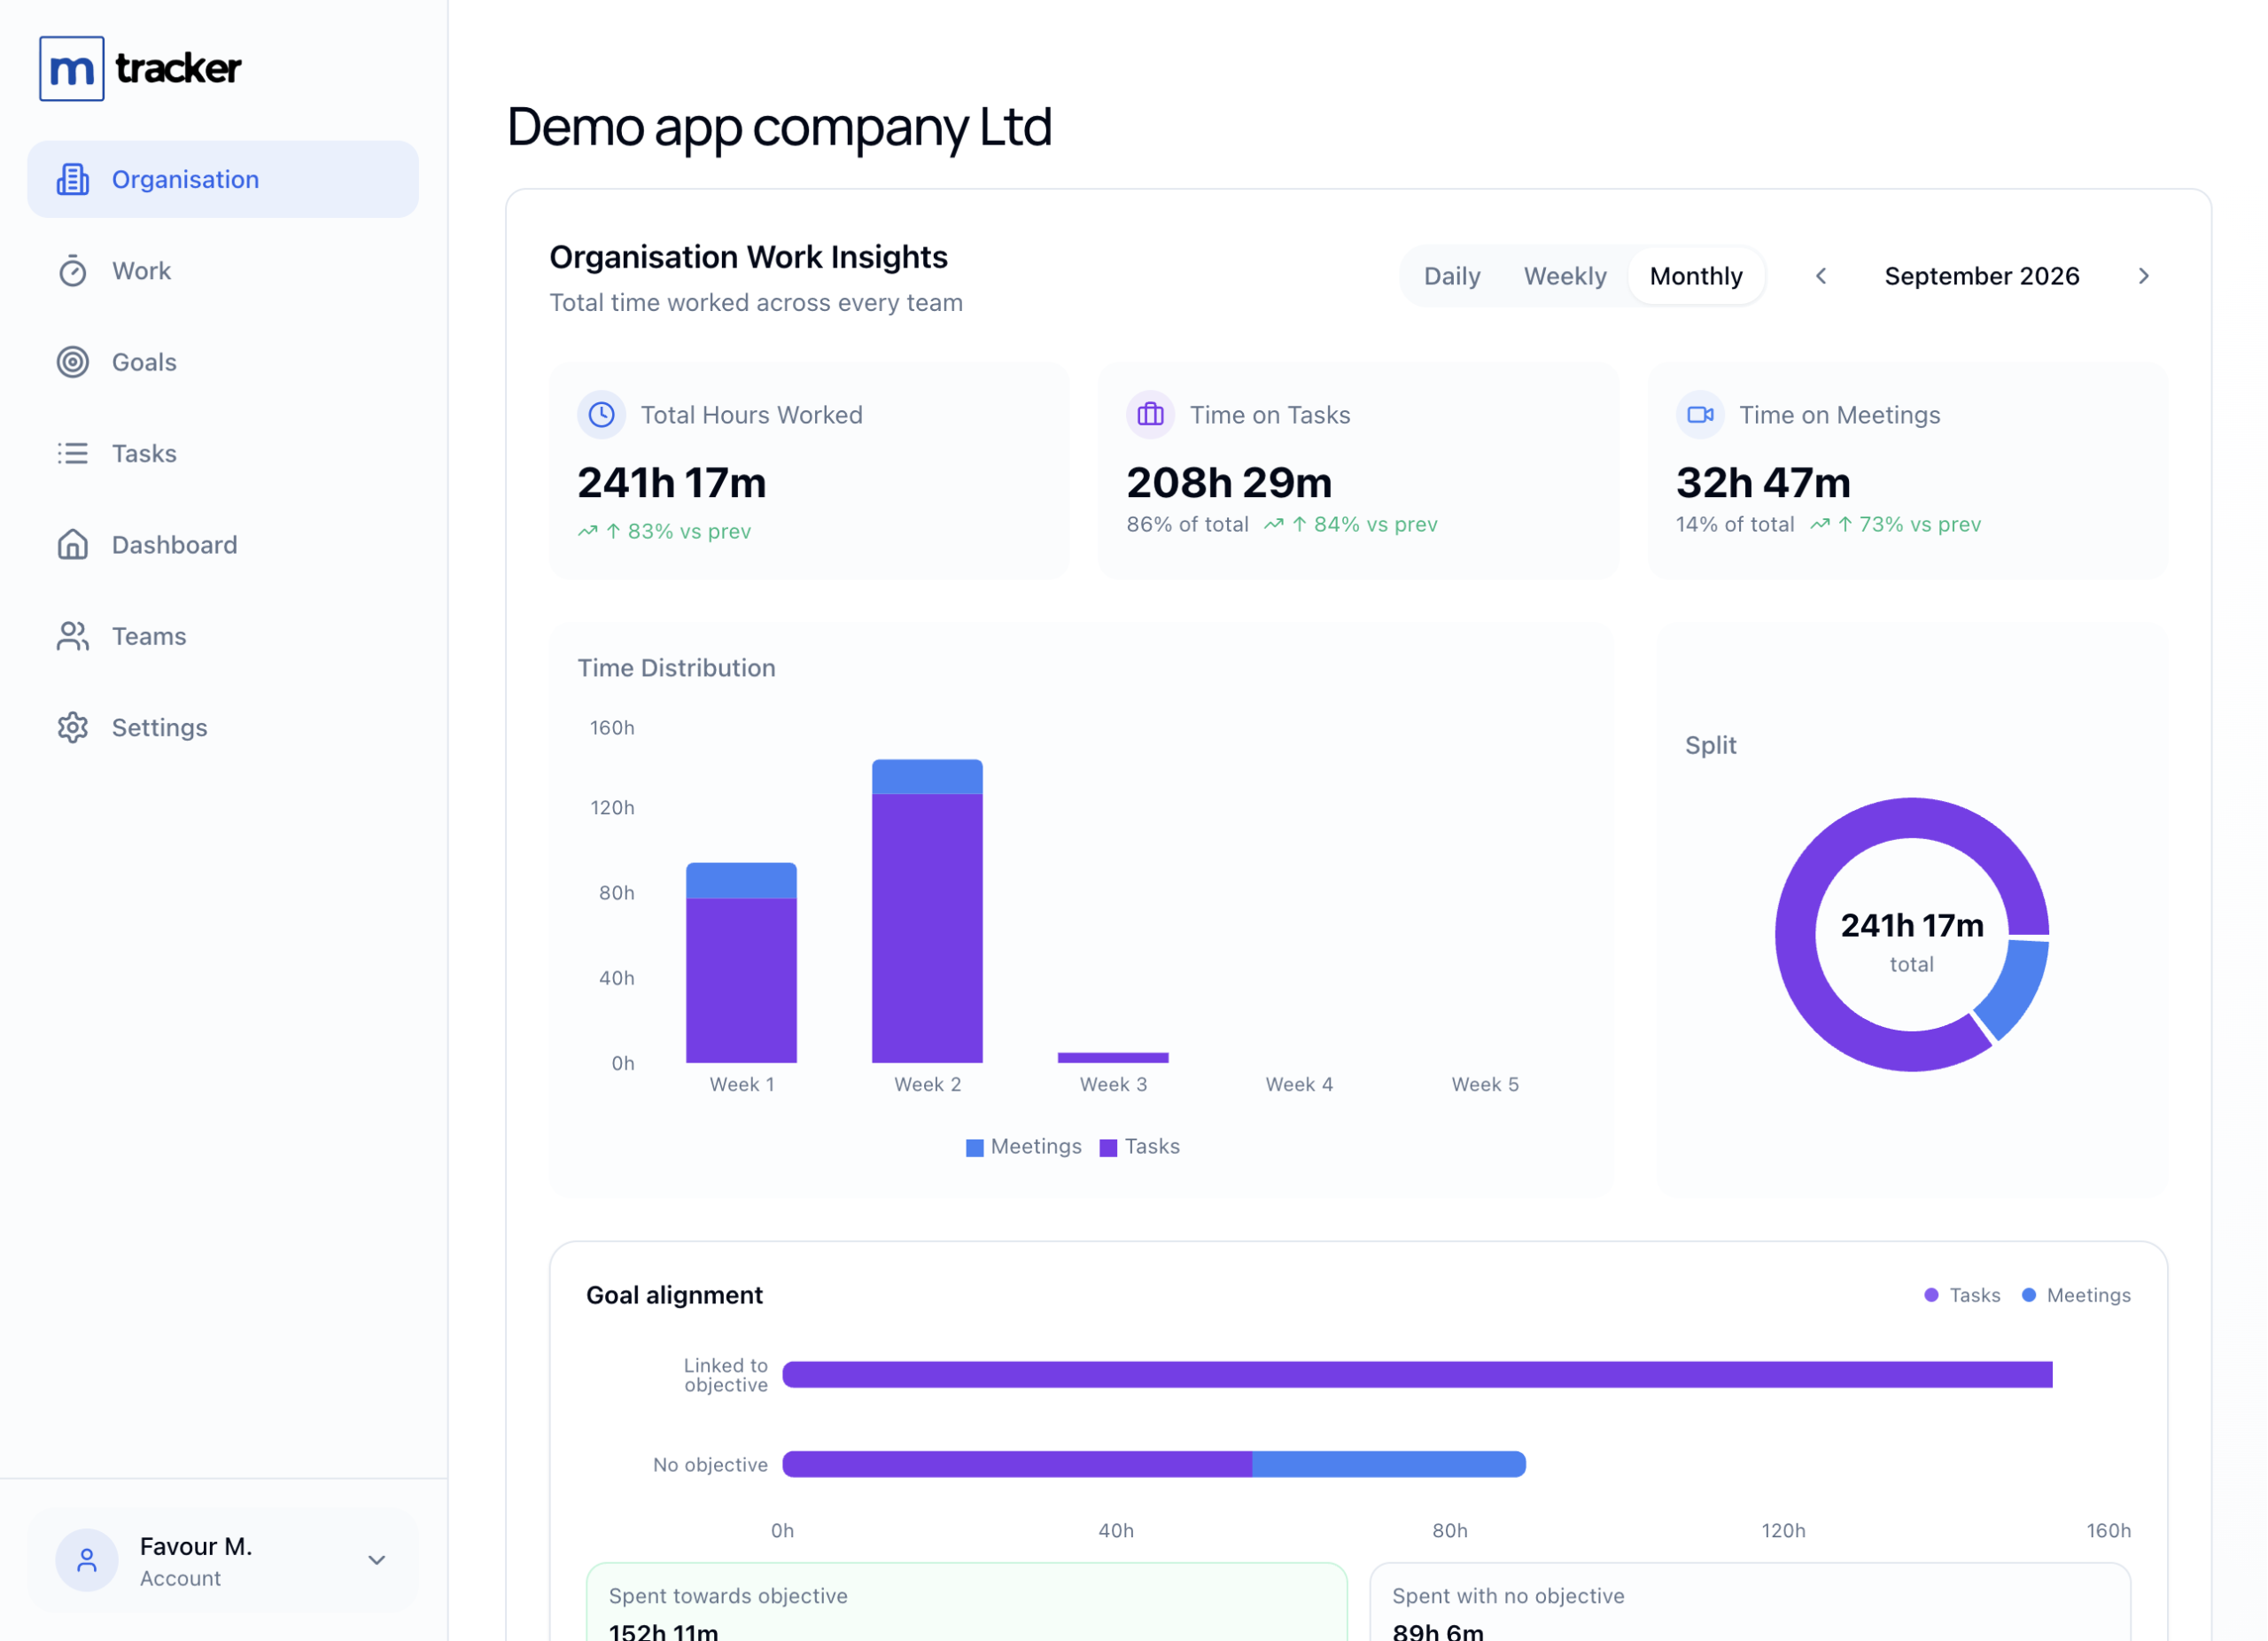Select the Work stopwatch icon

tap(73, 271)
